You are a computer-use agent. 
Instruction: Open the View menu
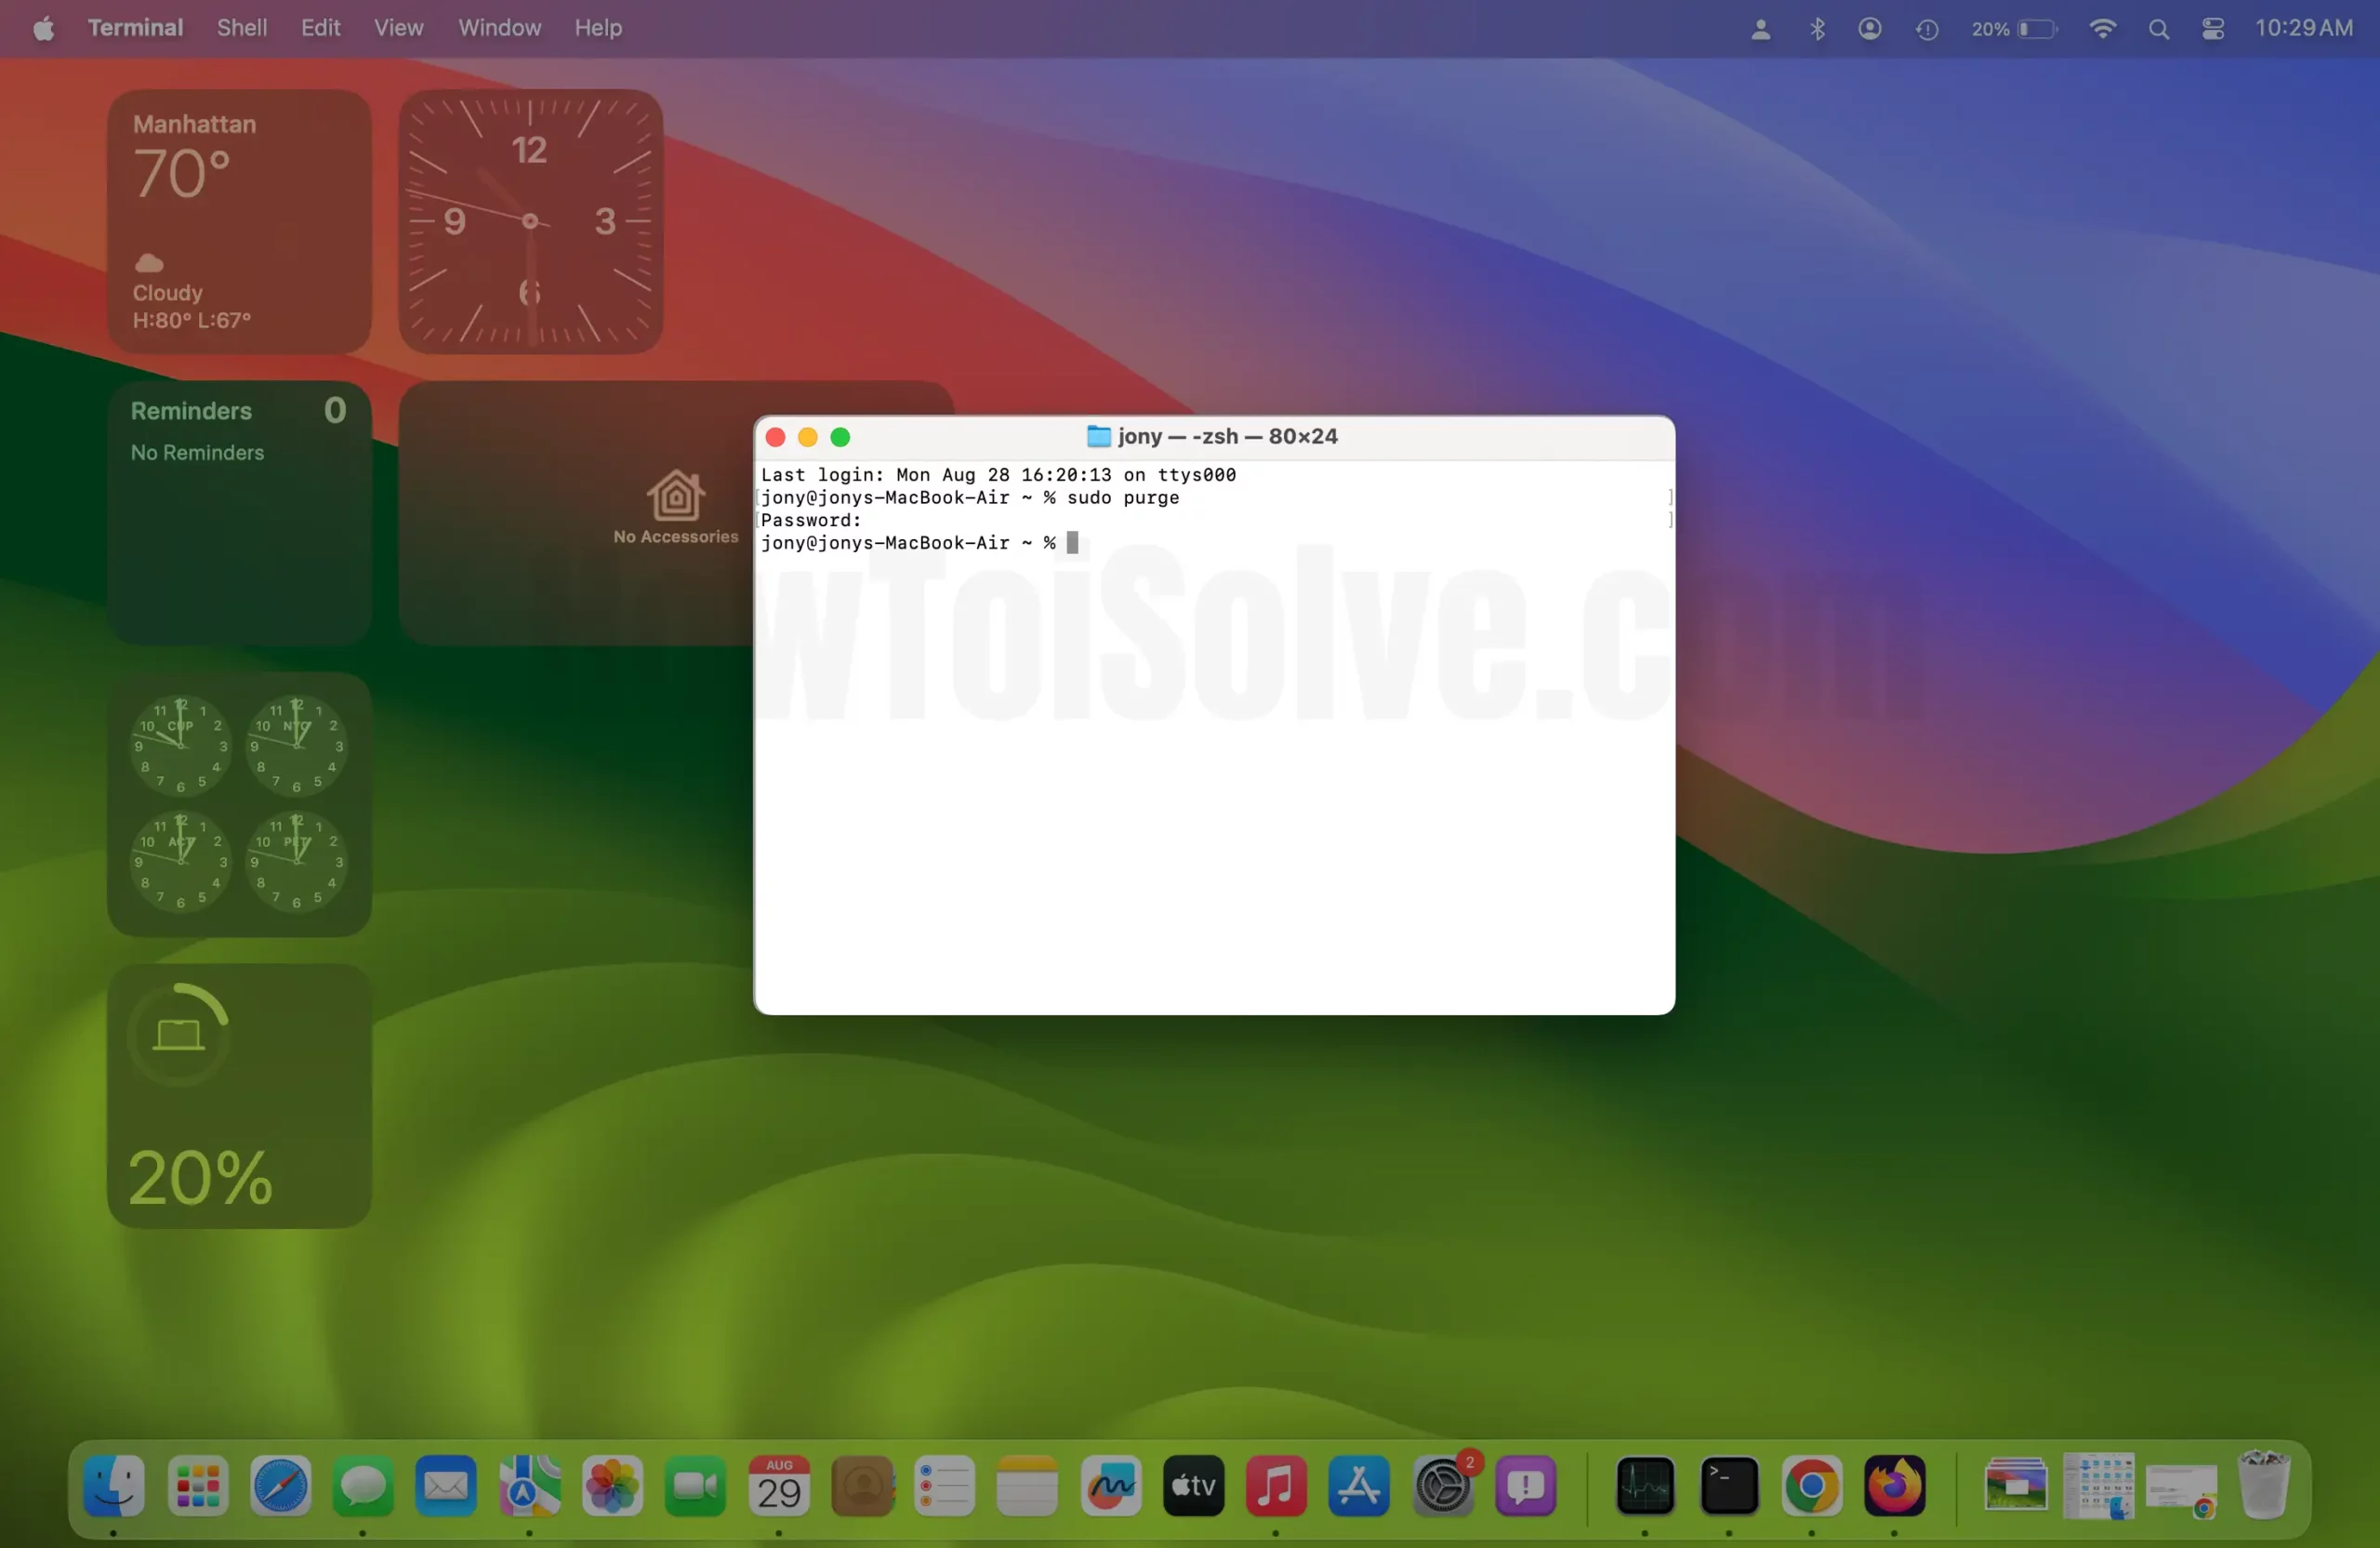pos(398,28)
